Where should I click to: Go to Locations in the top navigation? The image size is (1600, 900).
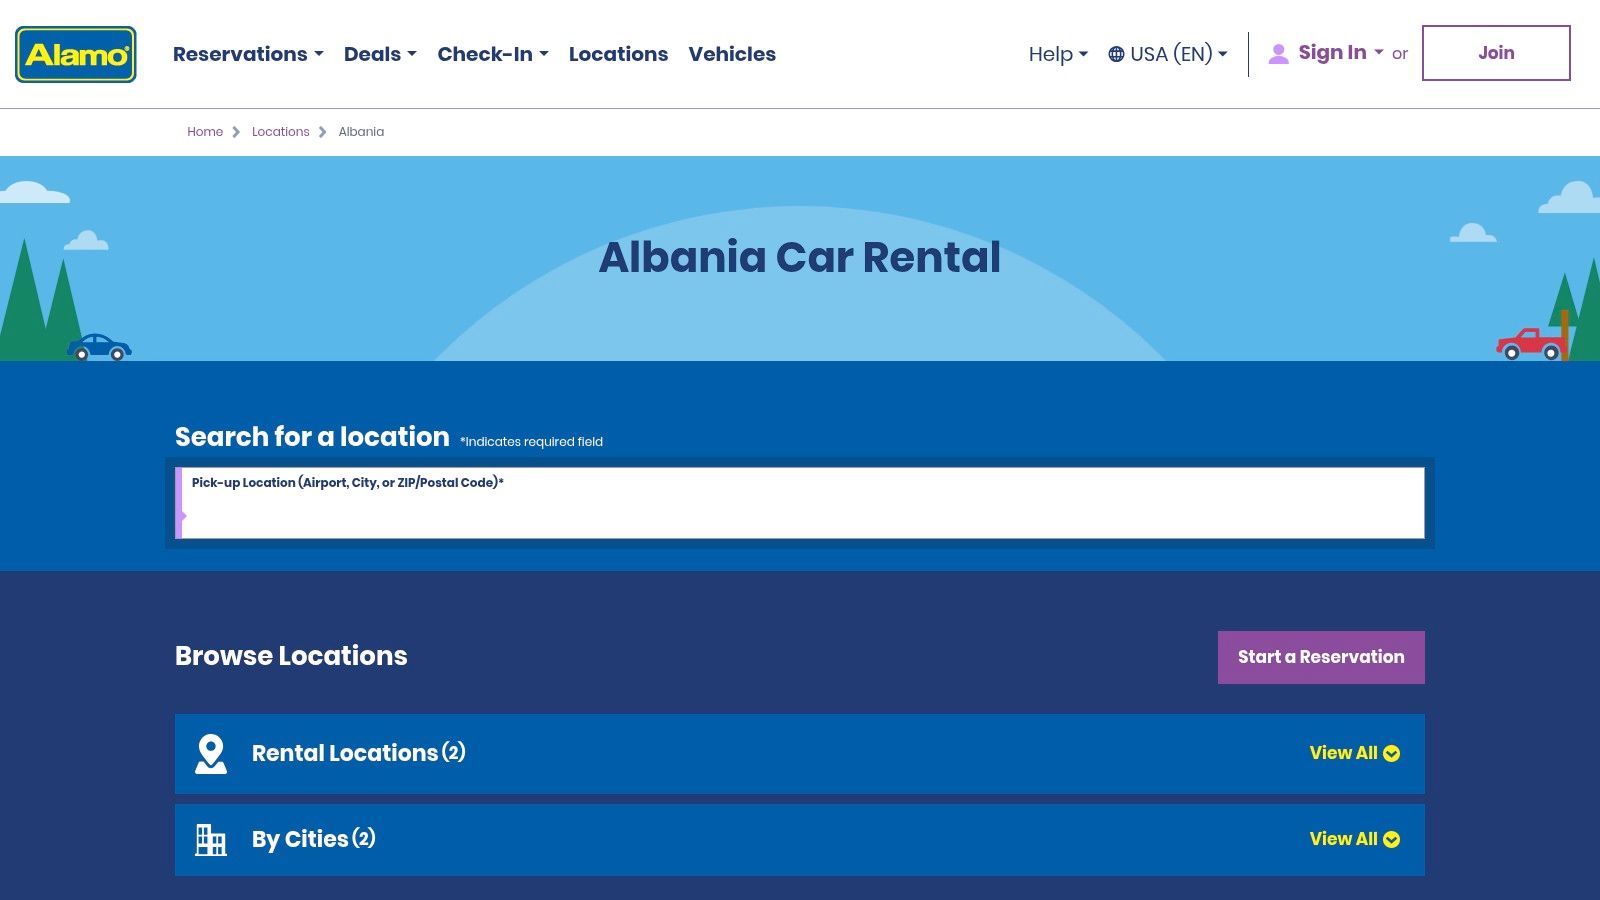point(618,54)
